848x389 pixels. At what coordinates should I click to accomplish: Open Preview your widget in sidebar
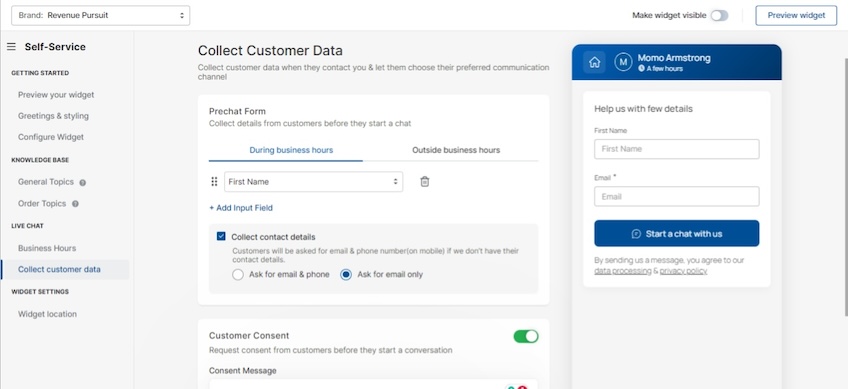56,95
